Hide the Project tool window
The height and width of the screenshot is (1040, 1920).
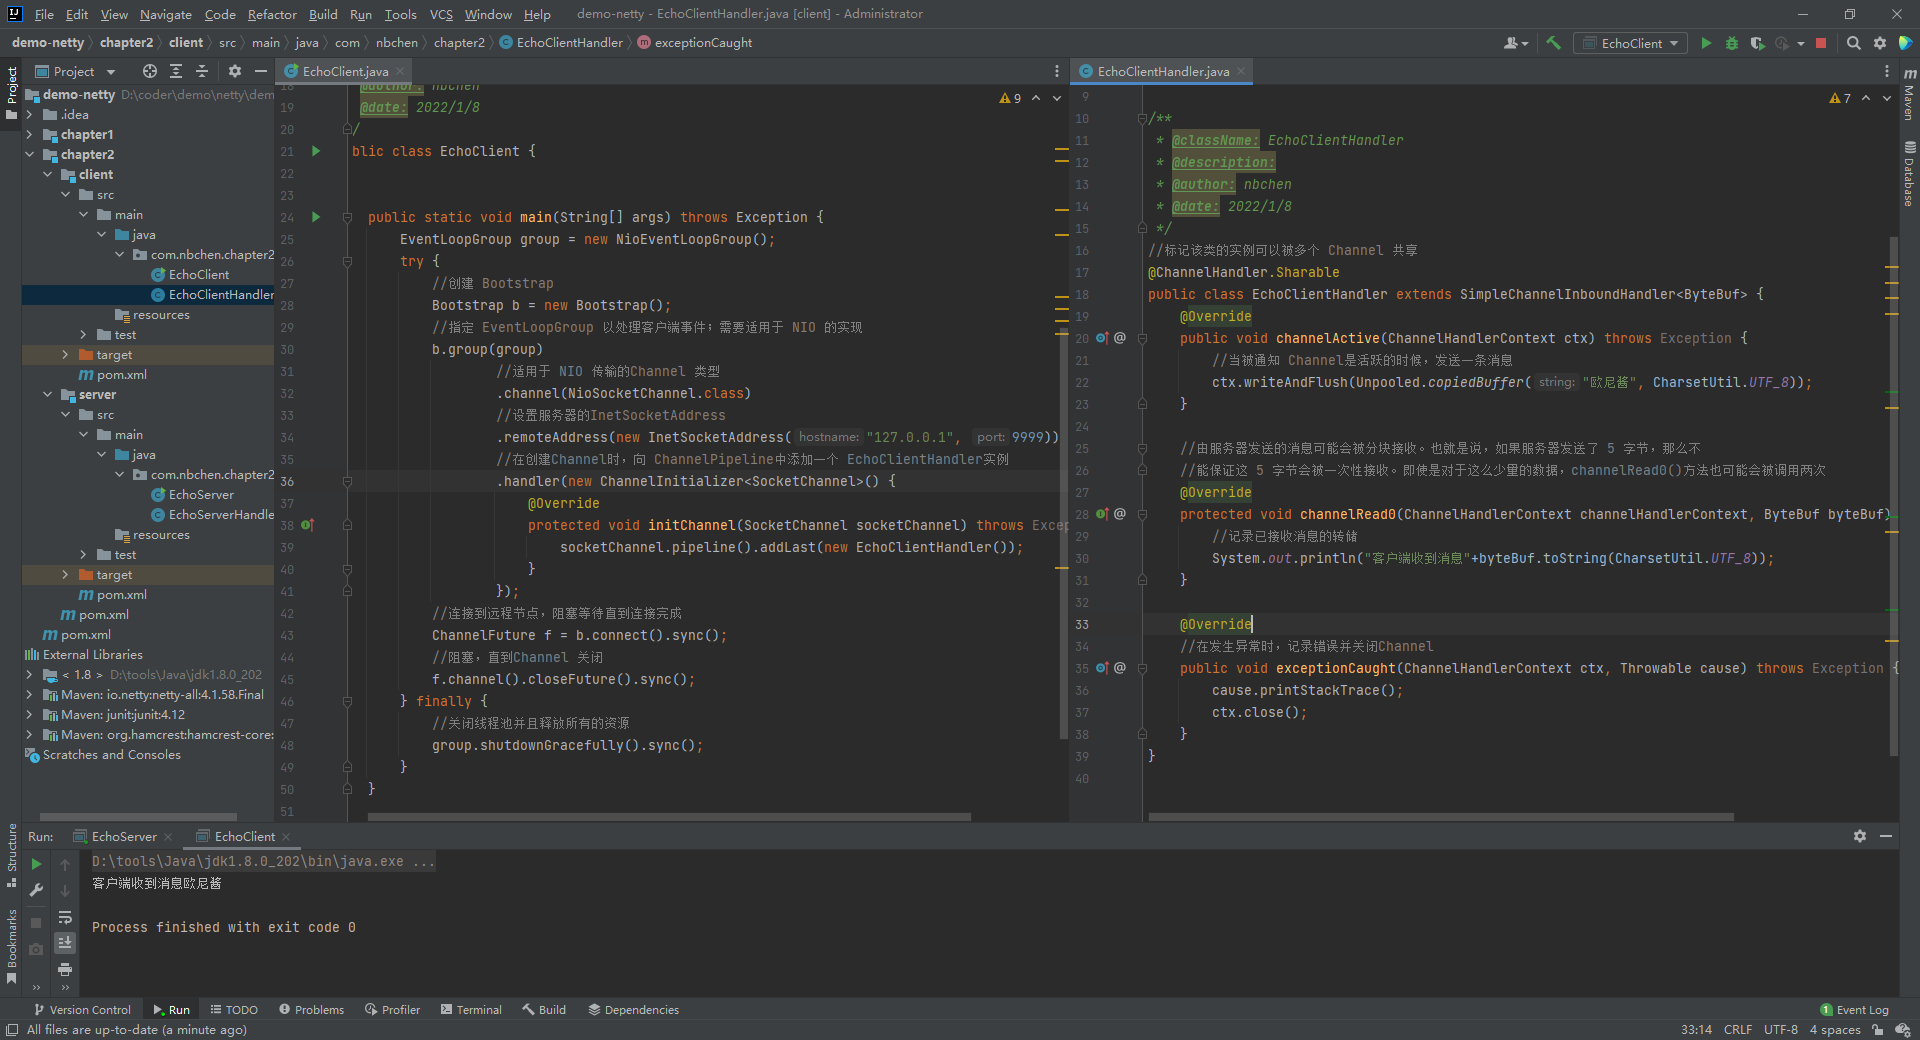pyautogui.click(x=261, y=71)
